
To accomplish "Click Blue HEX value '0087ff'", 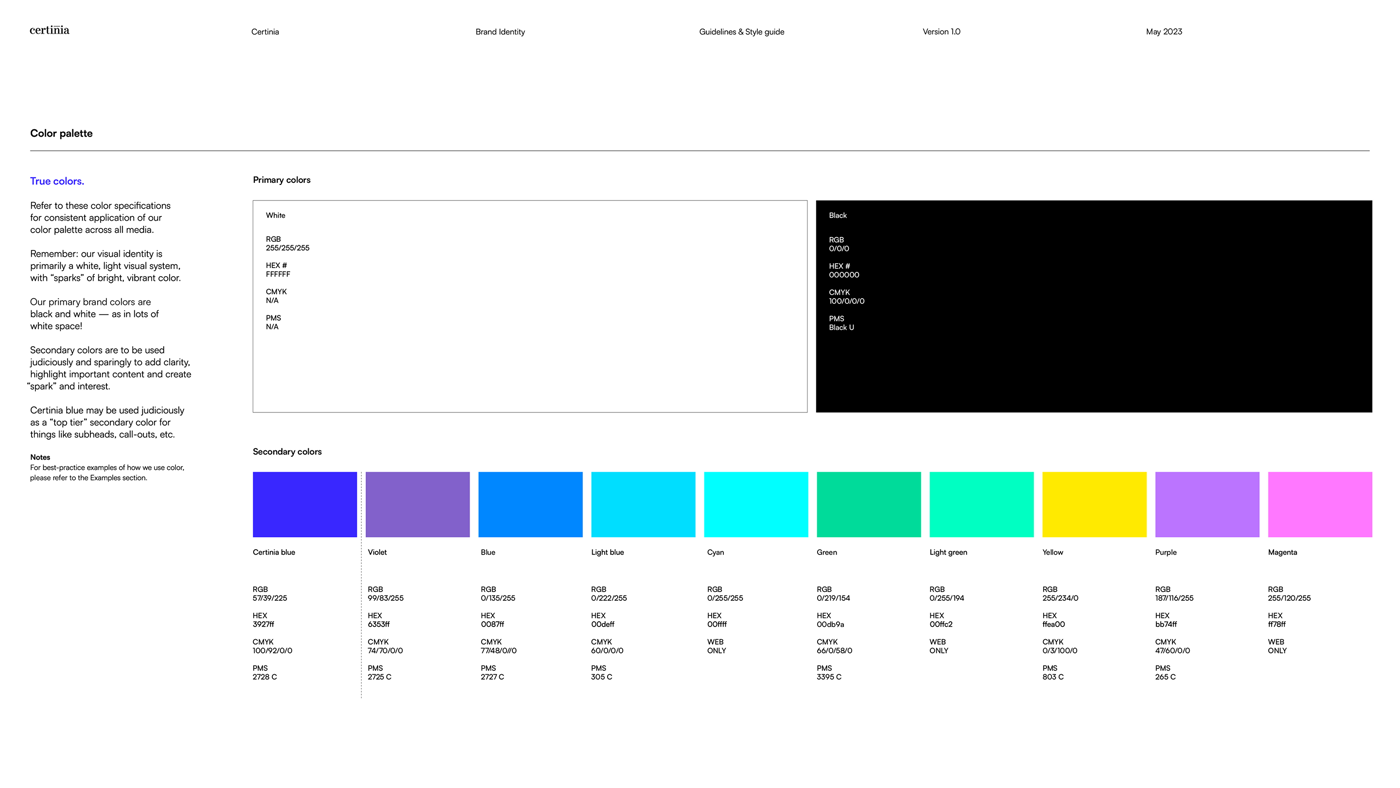I will [492, 624].
